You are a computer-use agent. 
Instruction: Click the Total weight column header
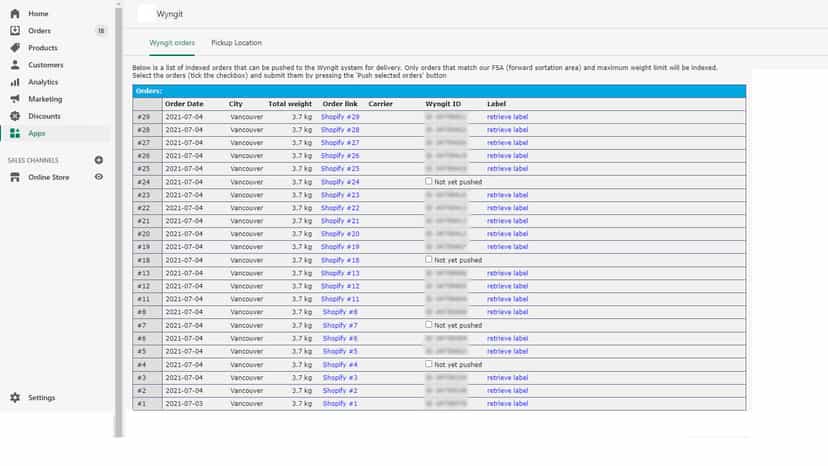(x=290, y=104)
